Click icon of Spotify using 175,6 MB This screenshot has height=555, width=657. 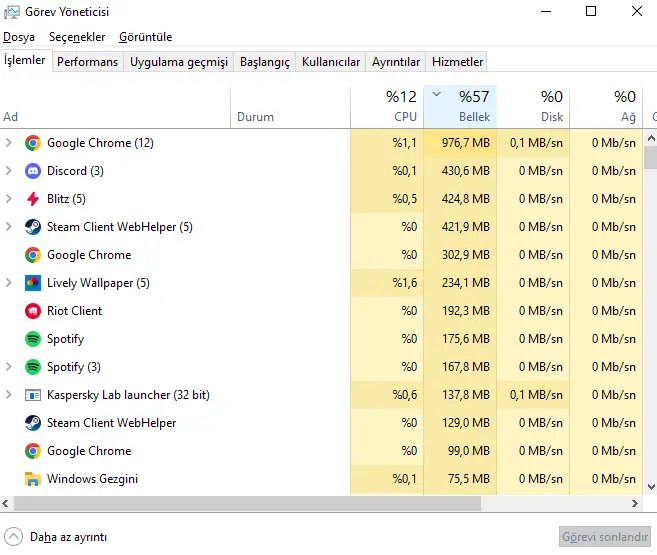33,339
